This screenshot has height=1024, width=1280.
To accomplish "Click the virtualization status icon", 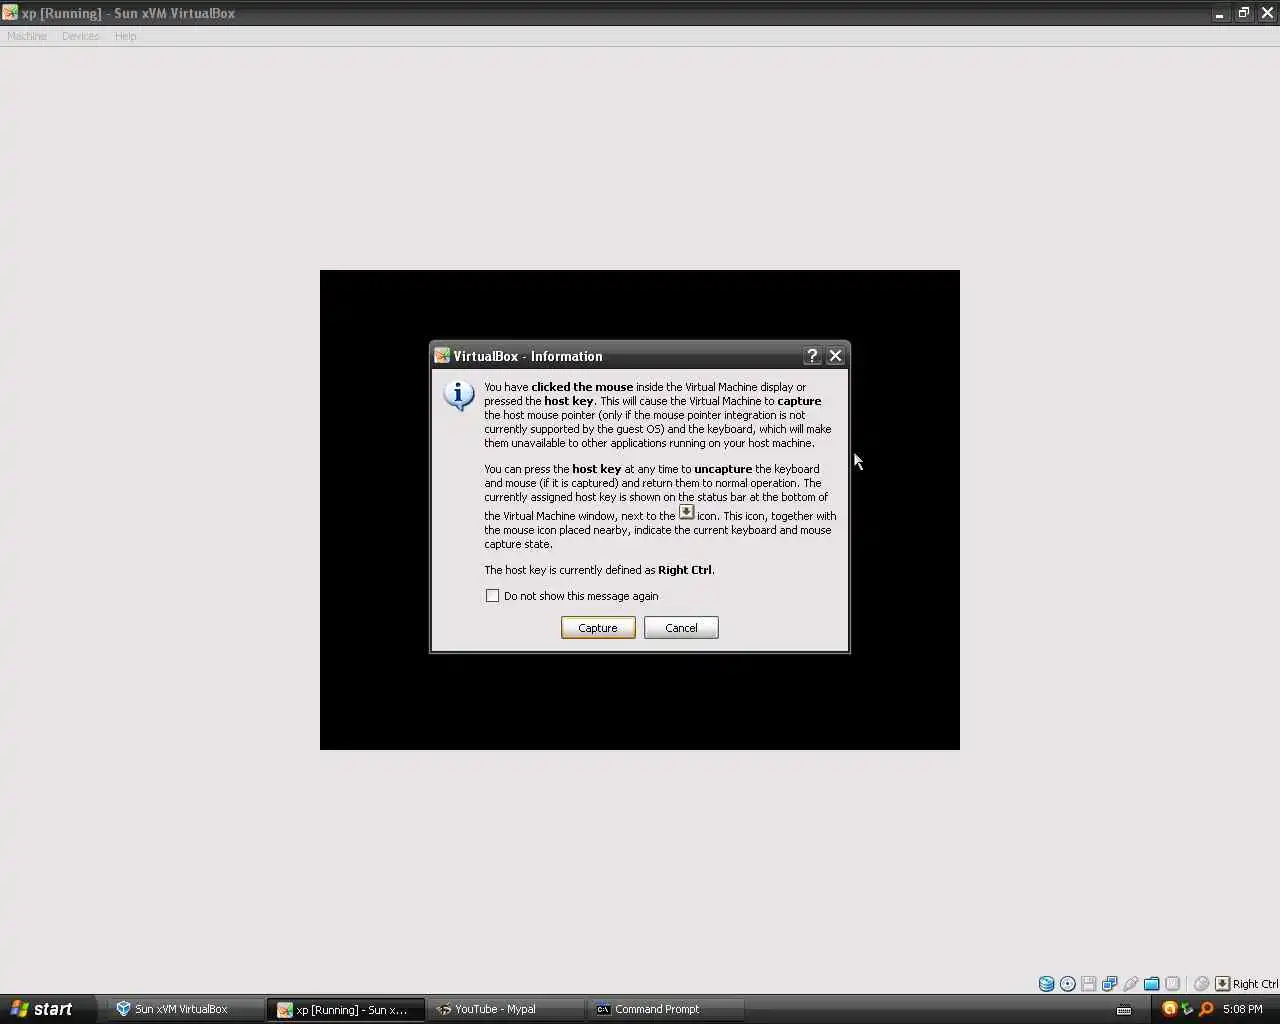I will (x=1173, y=984).
